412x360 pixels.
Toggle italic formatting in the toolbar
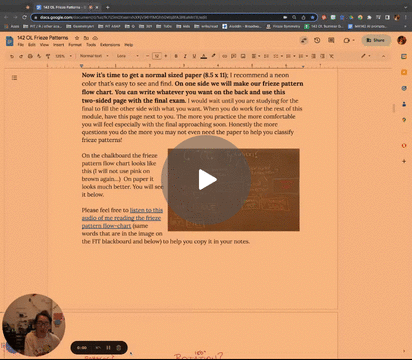(185, 56)
